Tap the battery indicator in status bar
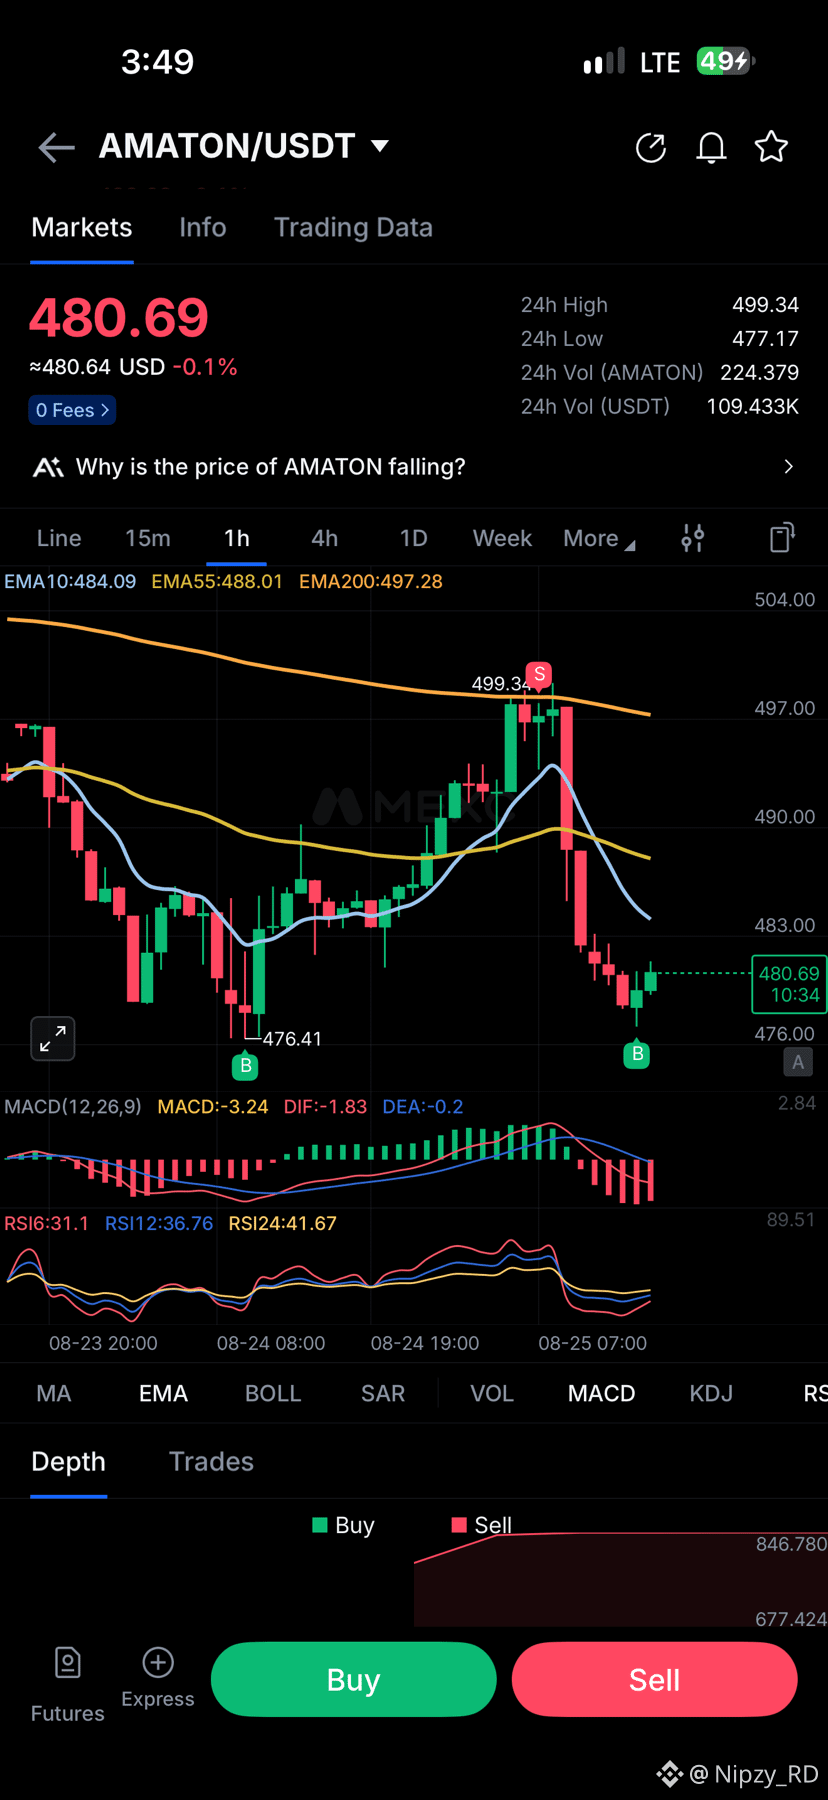The width and height of the screenshot is (828, 1800). [x=726, y=61]
